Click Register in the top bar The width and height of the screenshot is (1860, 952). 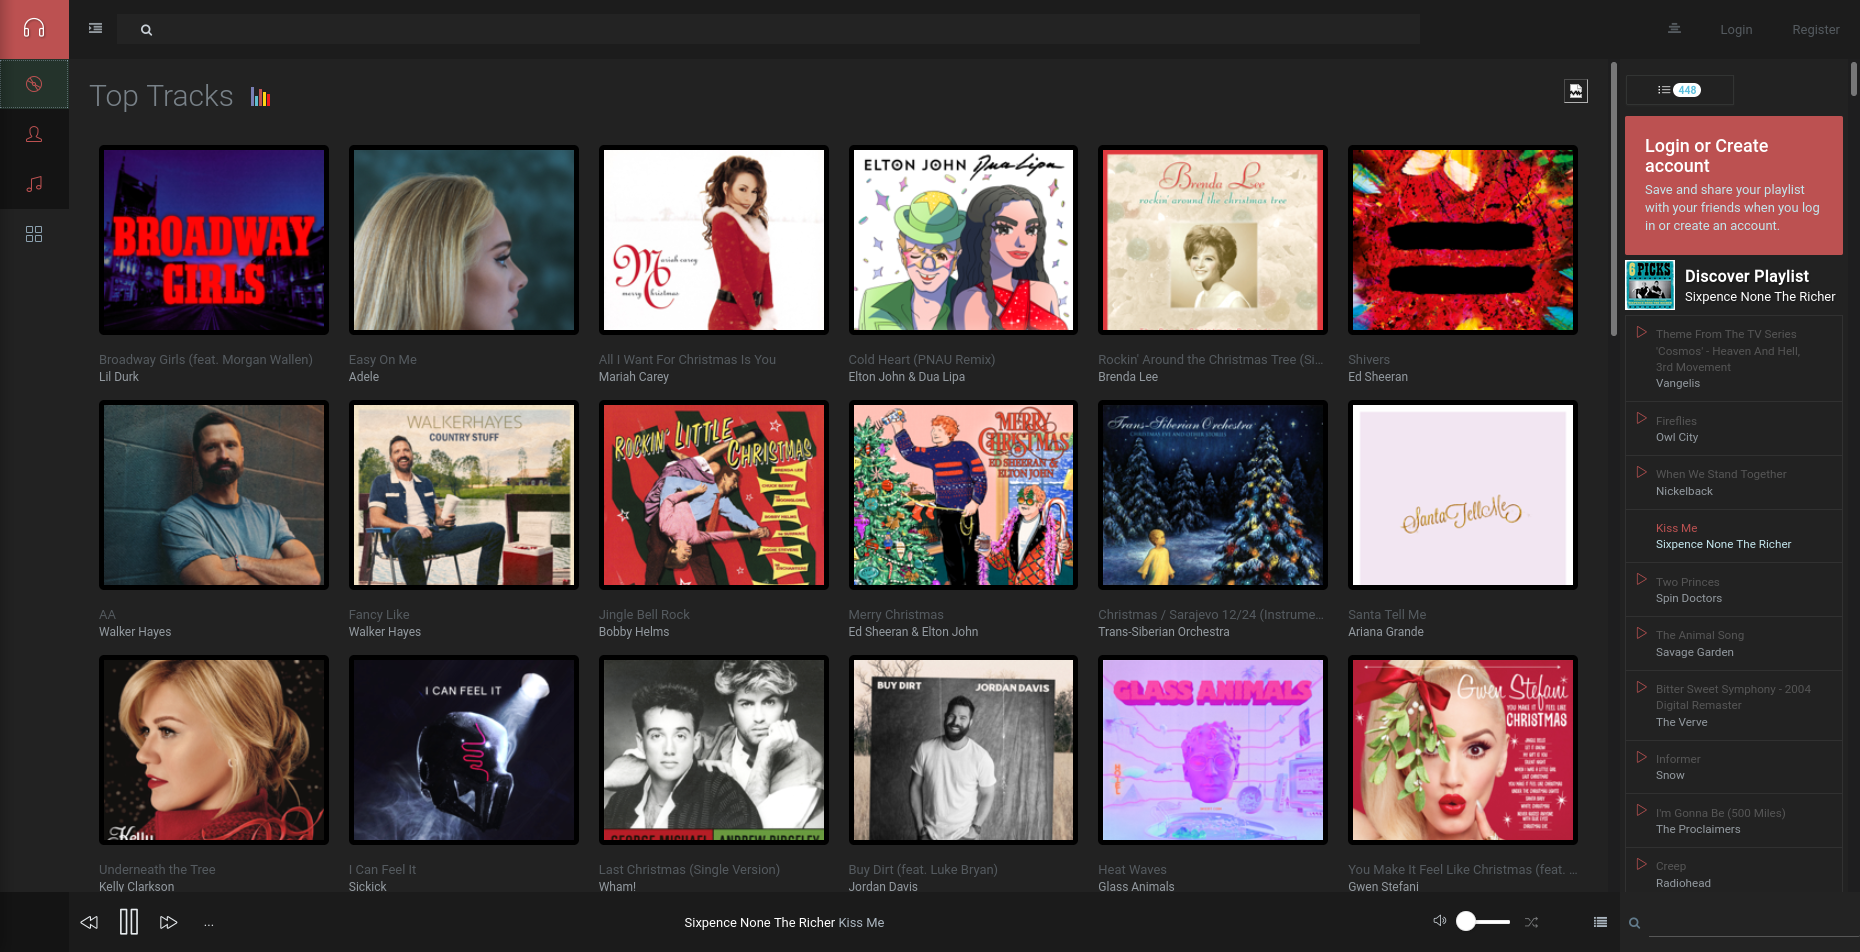1815,30
